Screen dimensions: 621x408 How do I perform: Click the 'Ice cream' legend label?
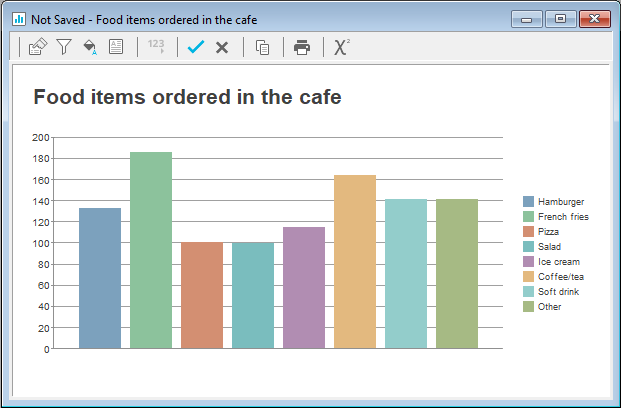coord(559,261)
